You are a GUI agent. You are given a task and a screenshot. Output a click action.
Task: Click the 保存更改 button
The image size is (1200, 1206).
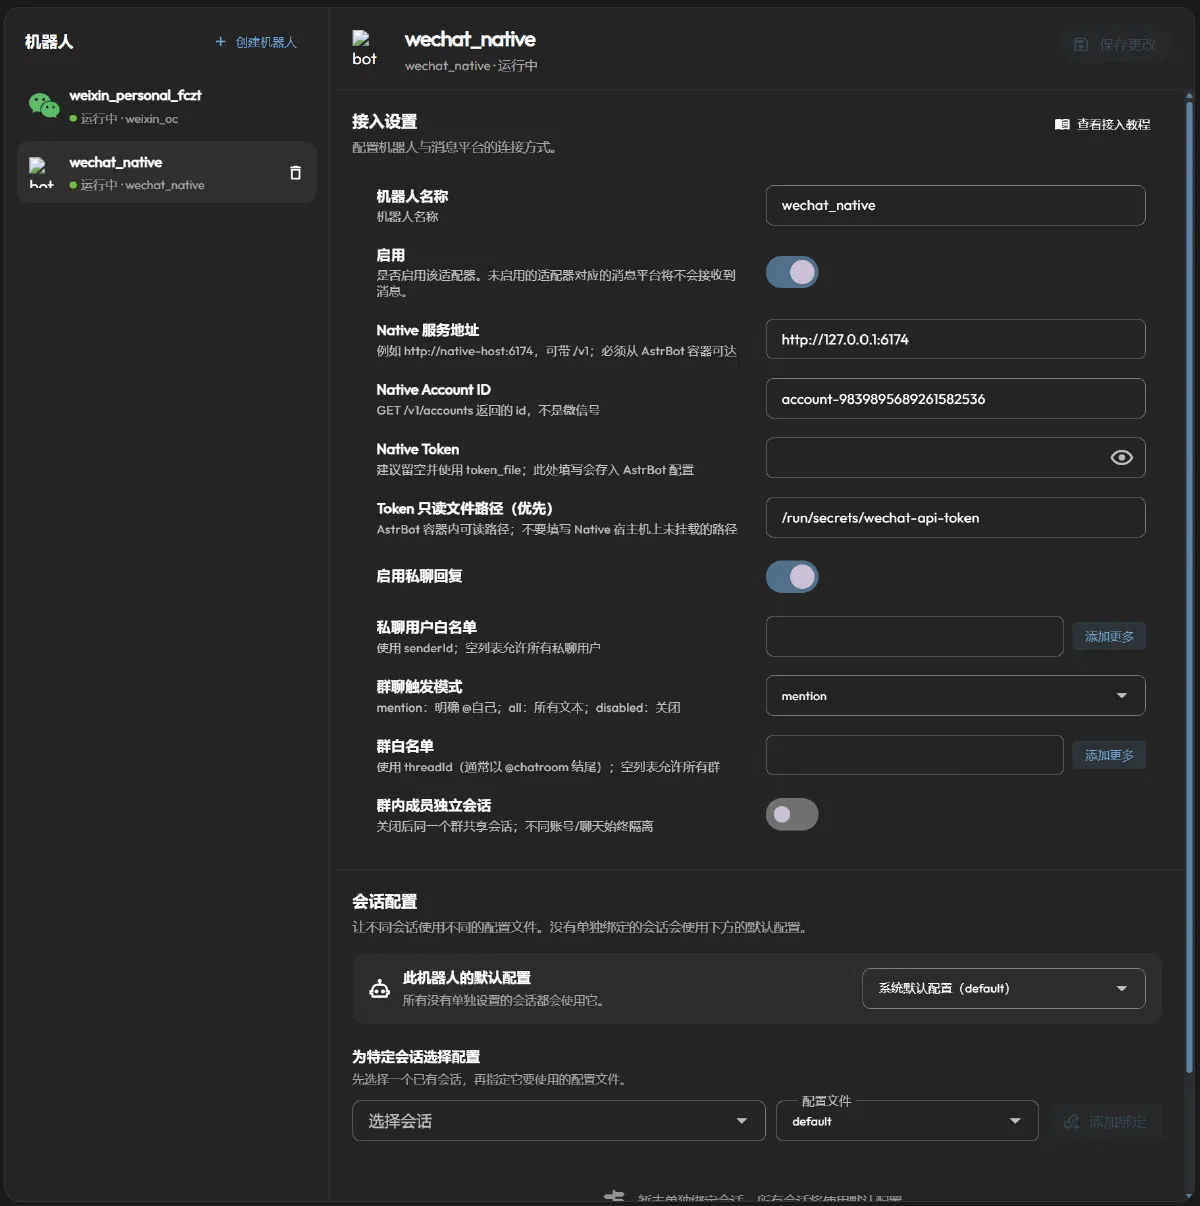pyautogui.click(x=1115, y=45)
